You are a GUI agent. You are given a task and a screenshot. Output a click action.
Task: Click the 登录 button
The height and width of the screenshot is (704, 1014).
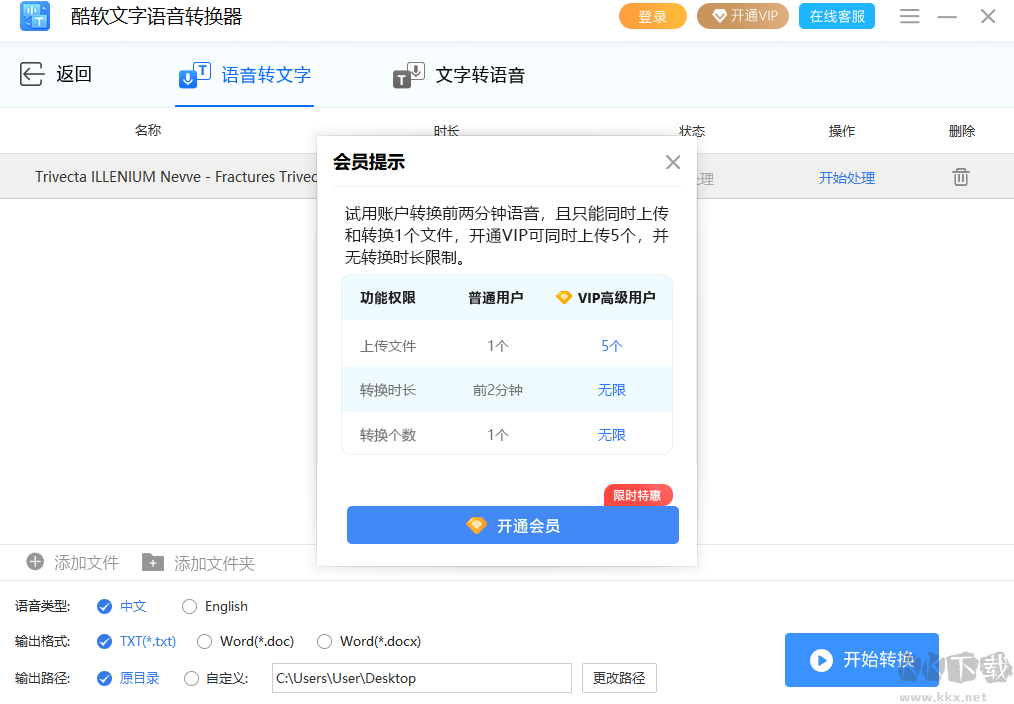652,16
